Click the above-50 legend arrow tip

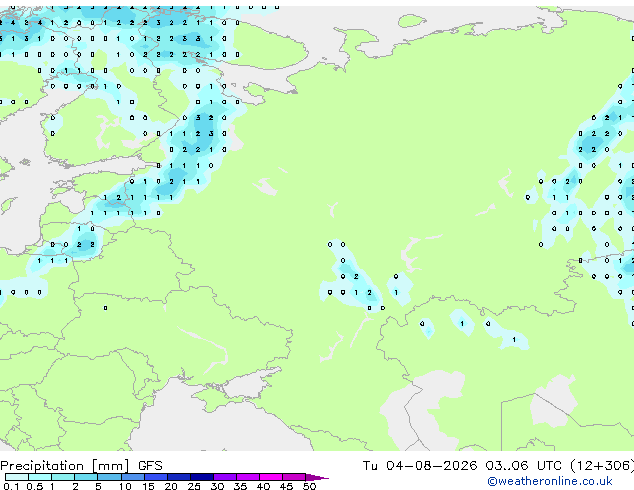tap(317, 477)
